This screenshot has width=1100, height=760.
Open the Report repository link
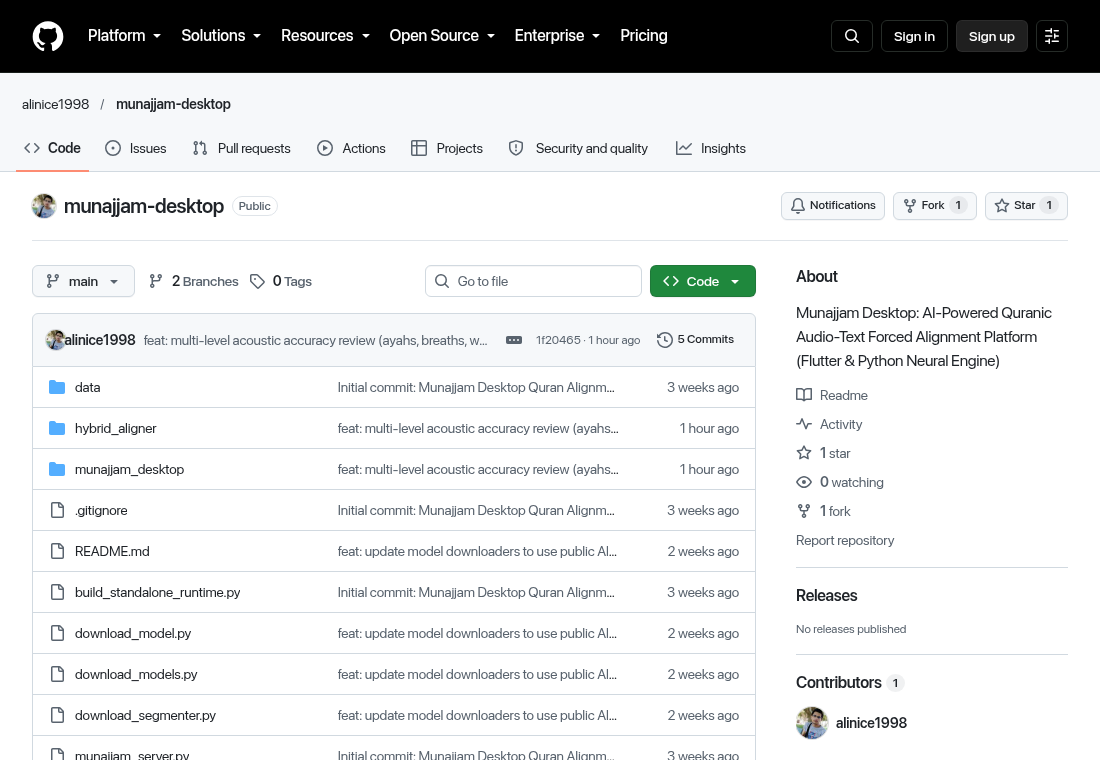point(845,540)
